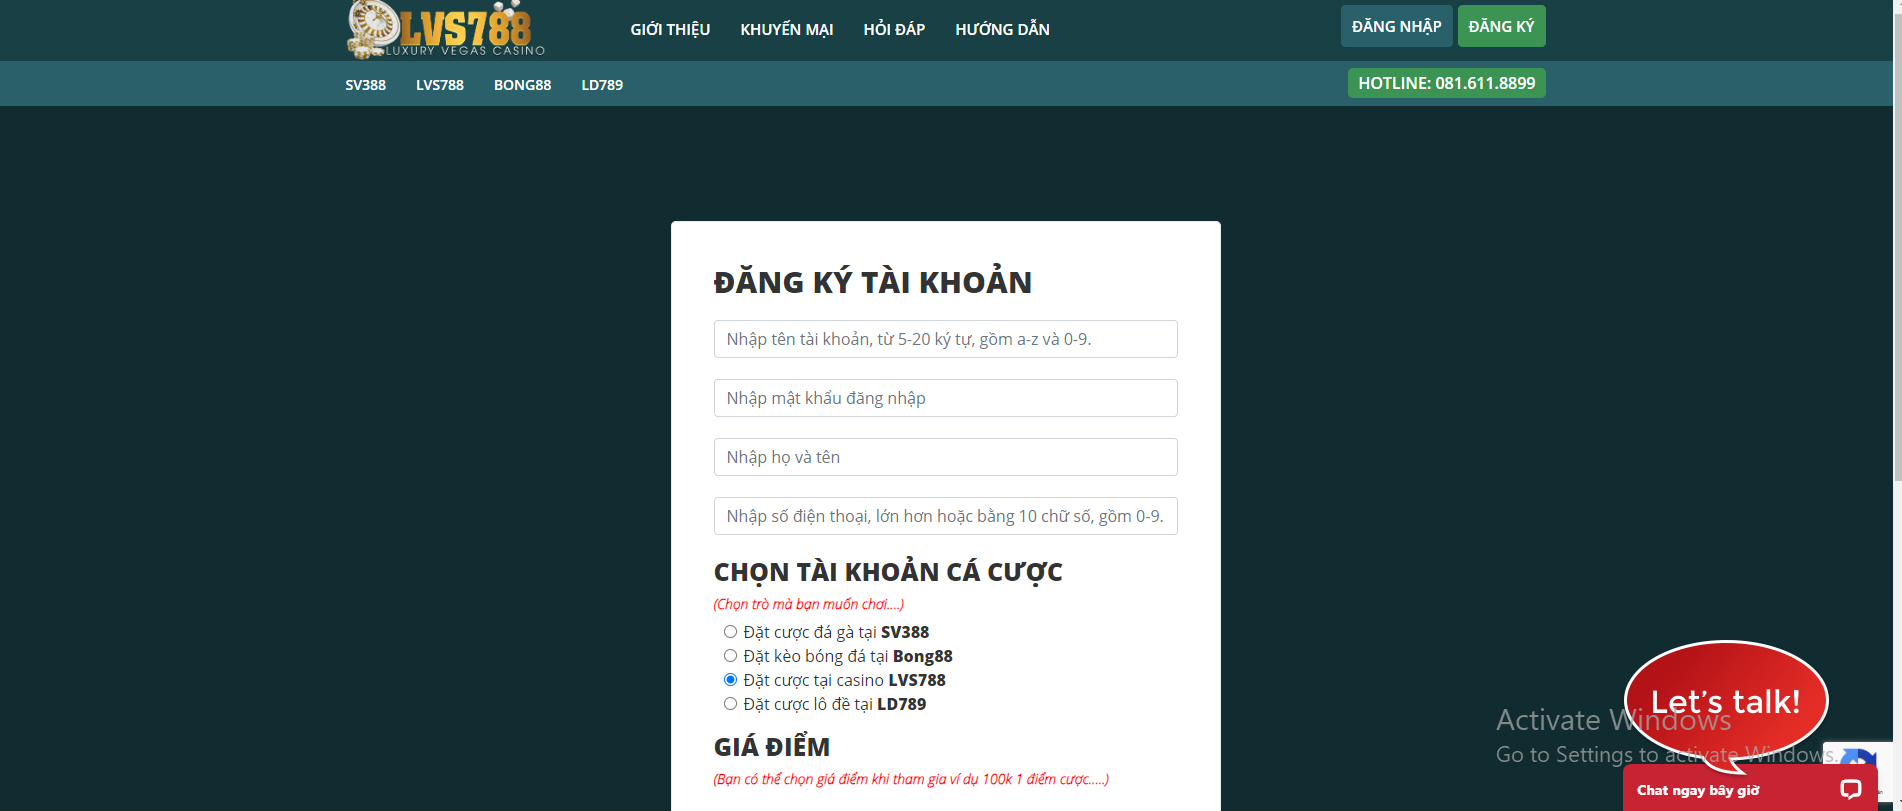This screenshot has height=811, width=1902.
Task: Open the KHUYẾN MẠI menu item
Action: [x=787, y=30]
